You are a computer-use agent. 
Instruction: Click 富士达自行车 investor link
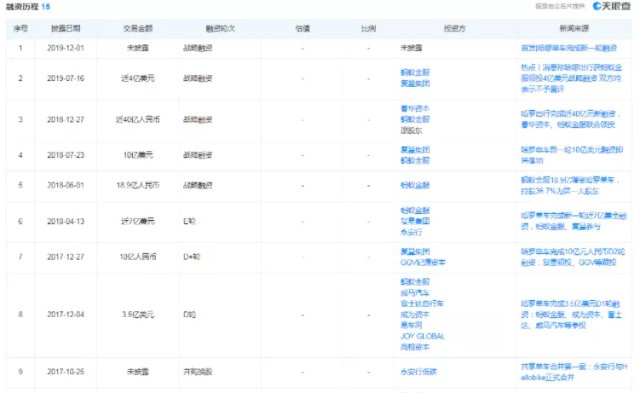point(422,303)
